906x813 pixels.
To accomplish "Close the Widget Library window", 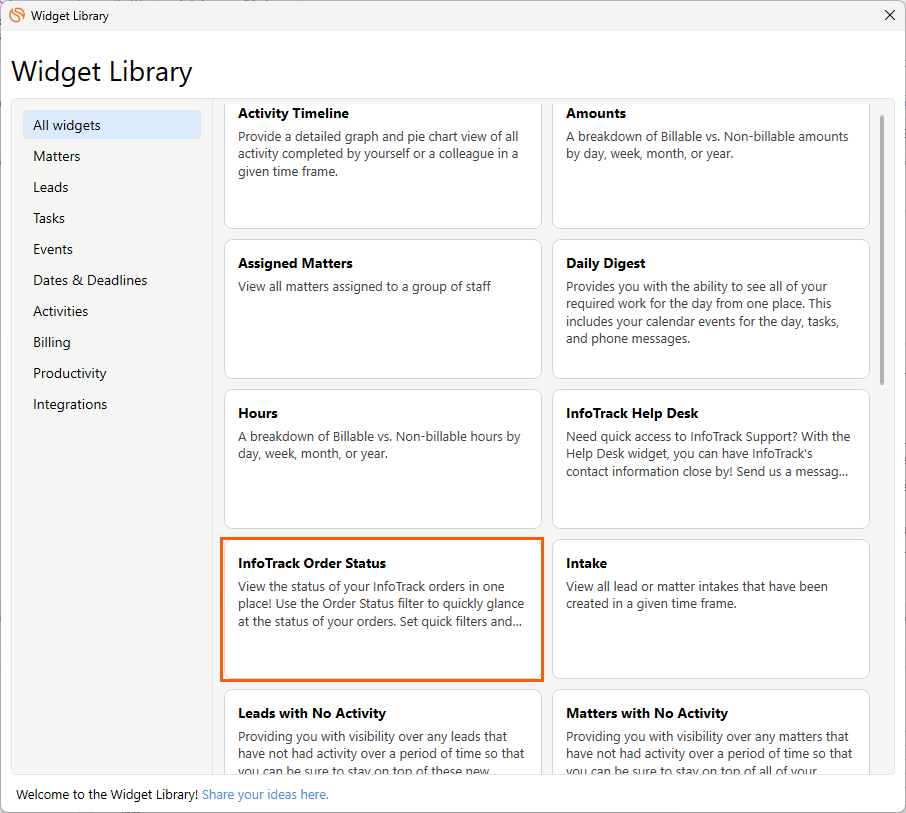I will [x=889, y=15].
